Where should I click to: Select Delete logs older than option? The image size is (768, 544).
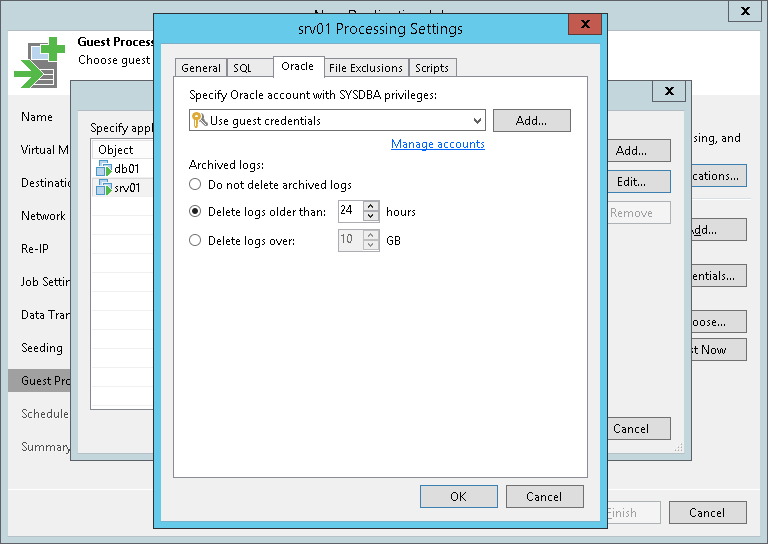(x=195, y=212)
